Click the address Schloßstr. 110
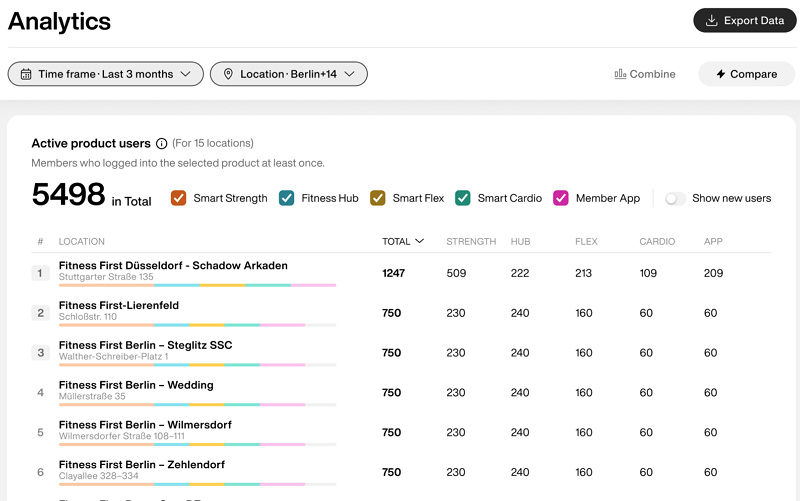The image size is (800, 501). click(x=88, y=316)
